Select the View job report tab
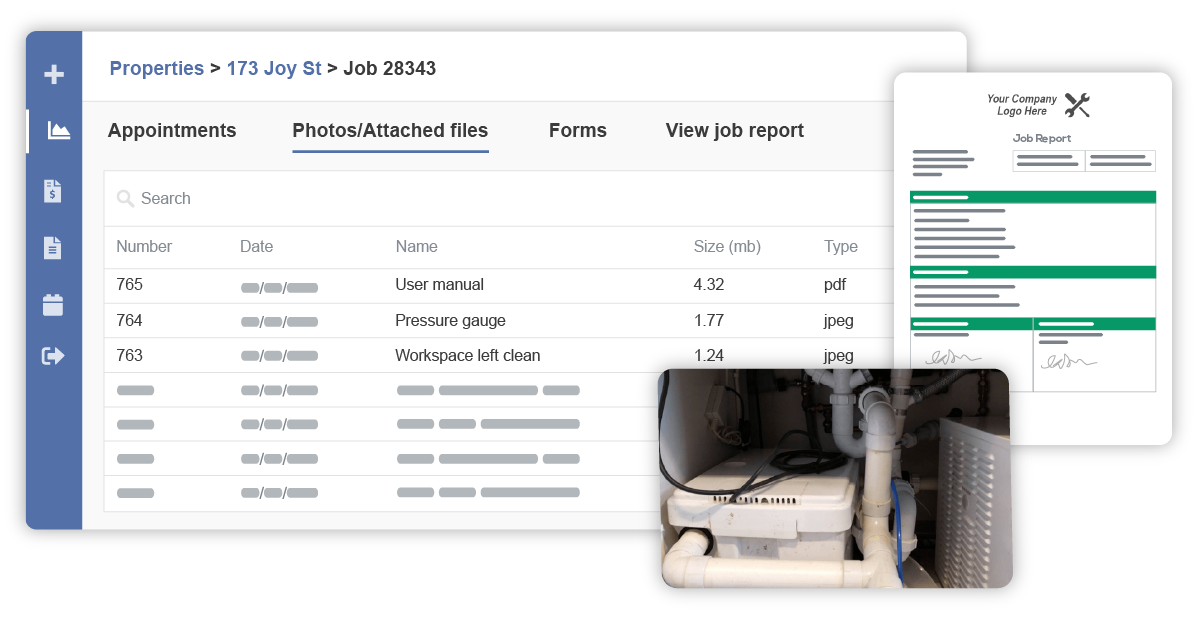The height and width of the screenshot is (618, 1200). click(734, 130)
